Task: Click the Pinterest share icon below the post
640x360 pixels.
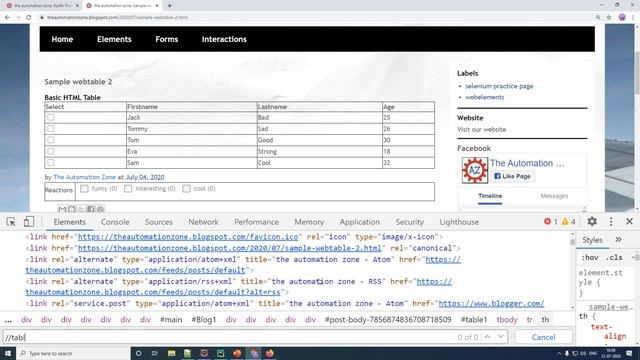Action: pos(100,209)
